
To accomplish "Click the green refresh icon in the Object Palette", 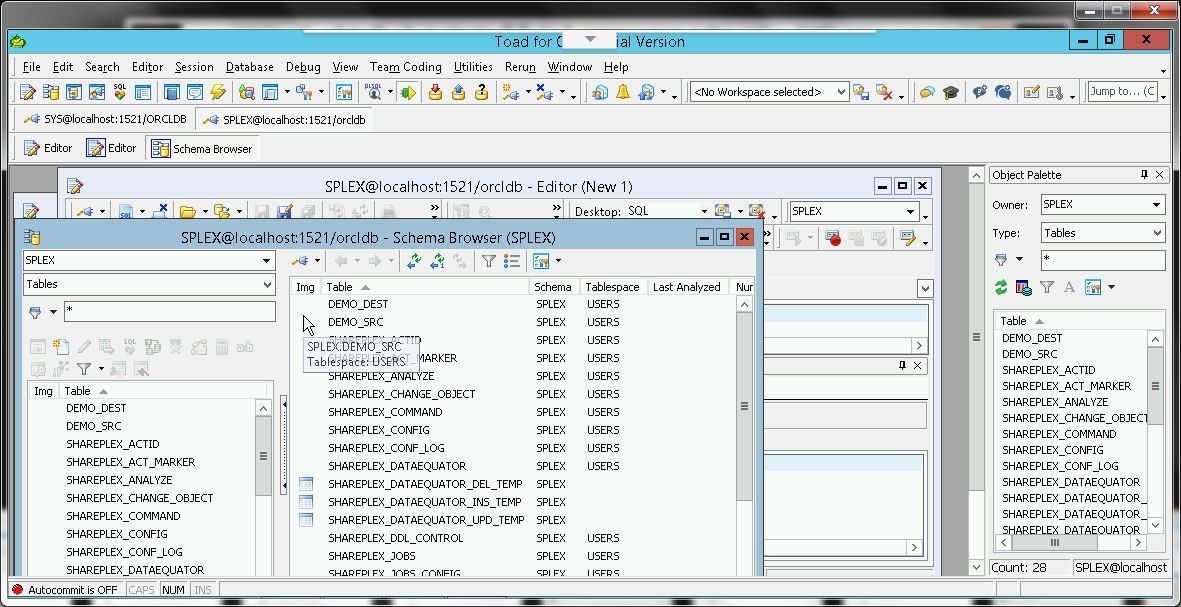I will [x=1001, y=287].
